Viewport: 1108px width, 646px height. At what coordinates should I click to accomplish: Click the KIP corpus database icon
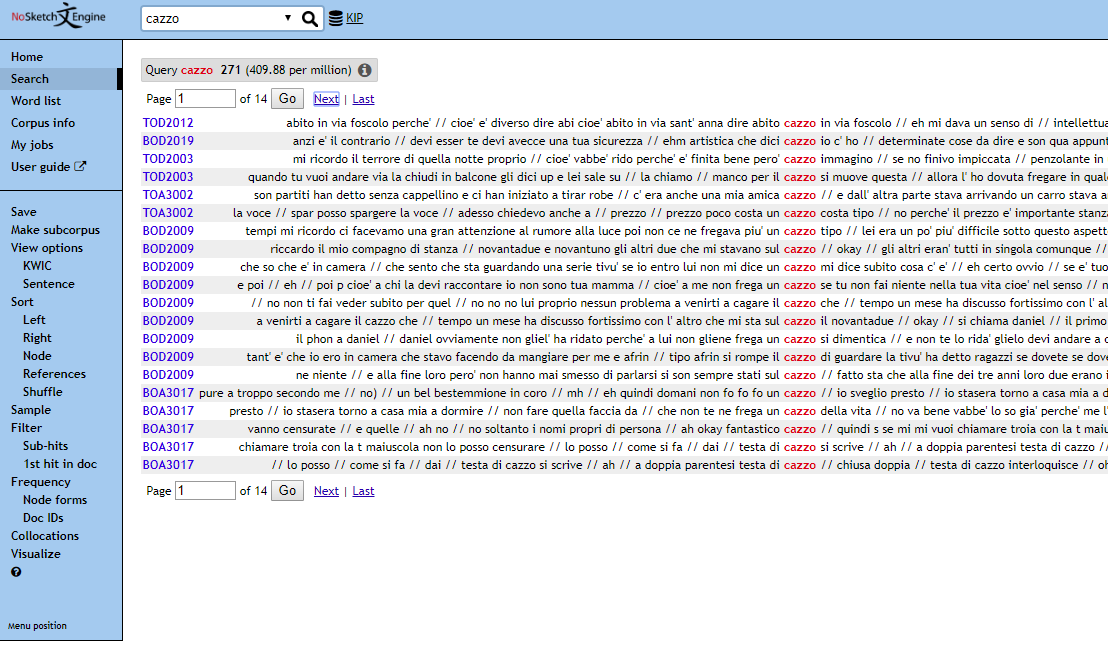tap(335, 18)
